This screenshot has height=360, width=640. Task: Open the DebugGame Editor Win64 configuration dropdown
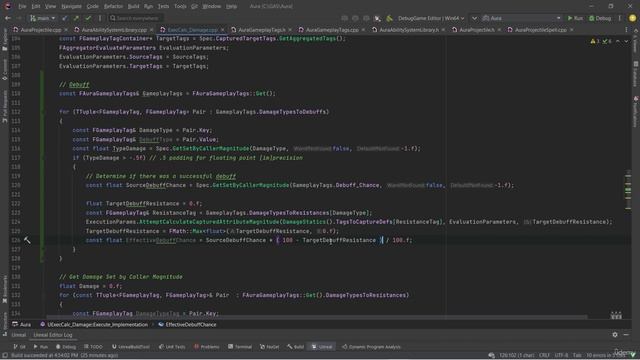point(431,18)
